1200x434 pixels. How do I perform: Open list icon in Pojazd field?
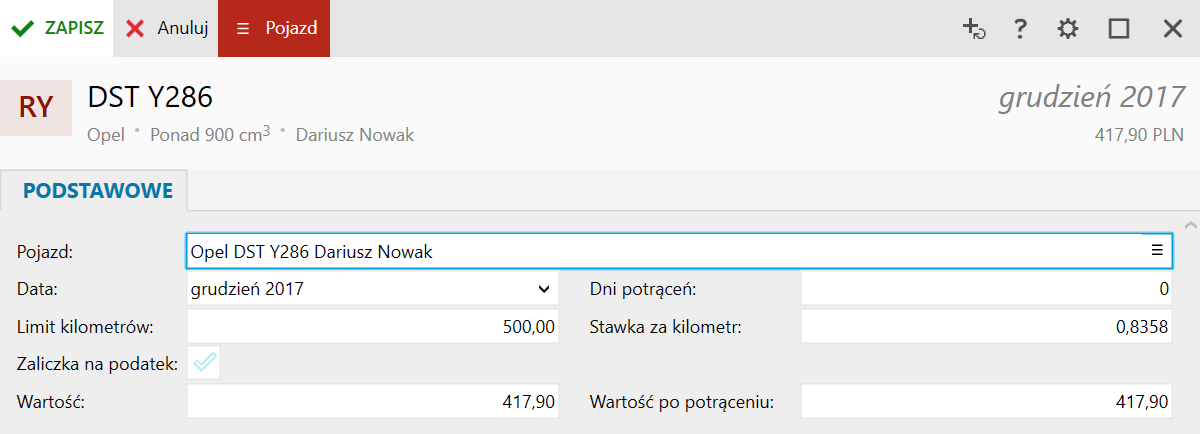[1157, 250]
